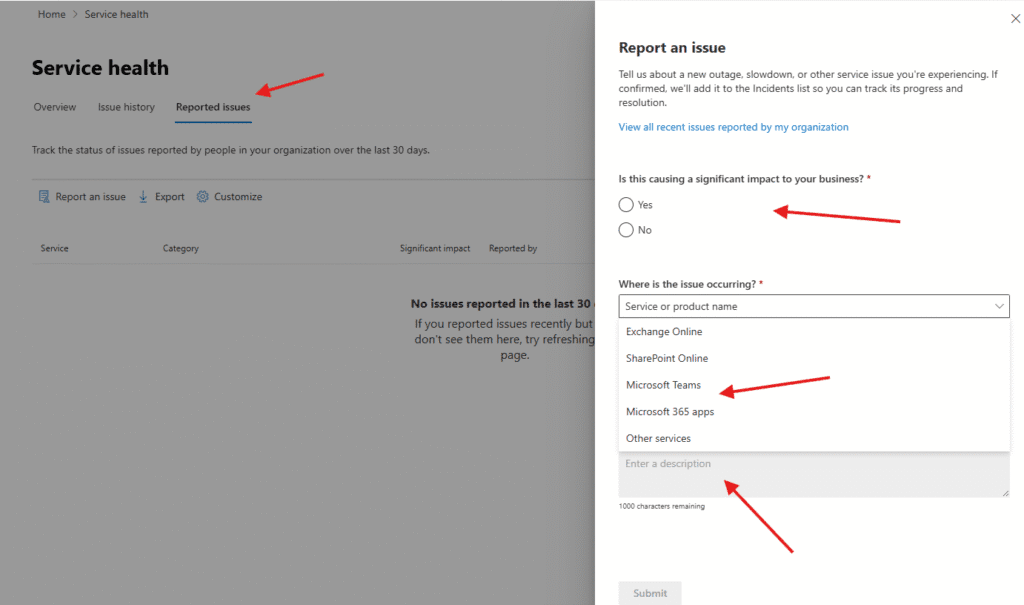Viewport: 1024px width, 605px height.
Task: Pick Microsoft 365 apps option
Action: pos(669,411)
